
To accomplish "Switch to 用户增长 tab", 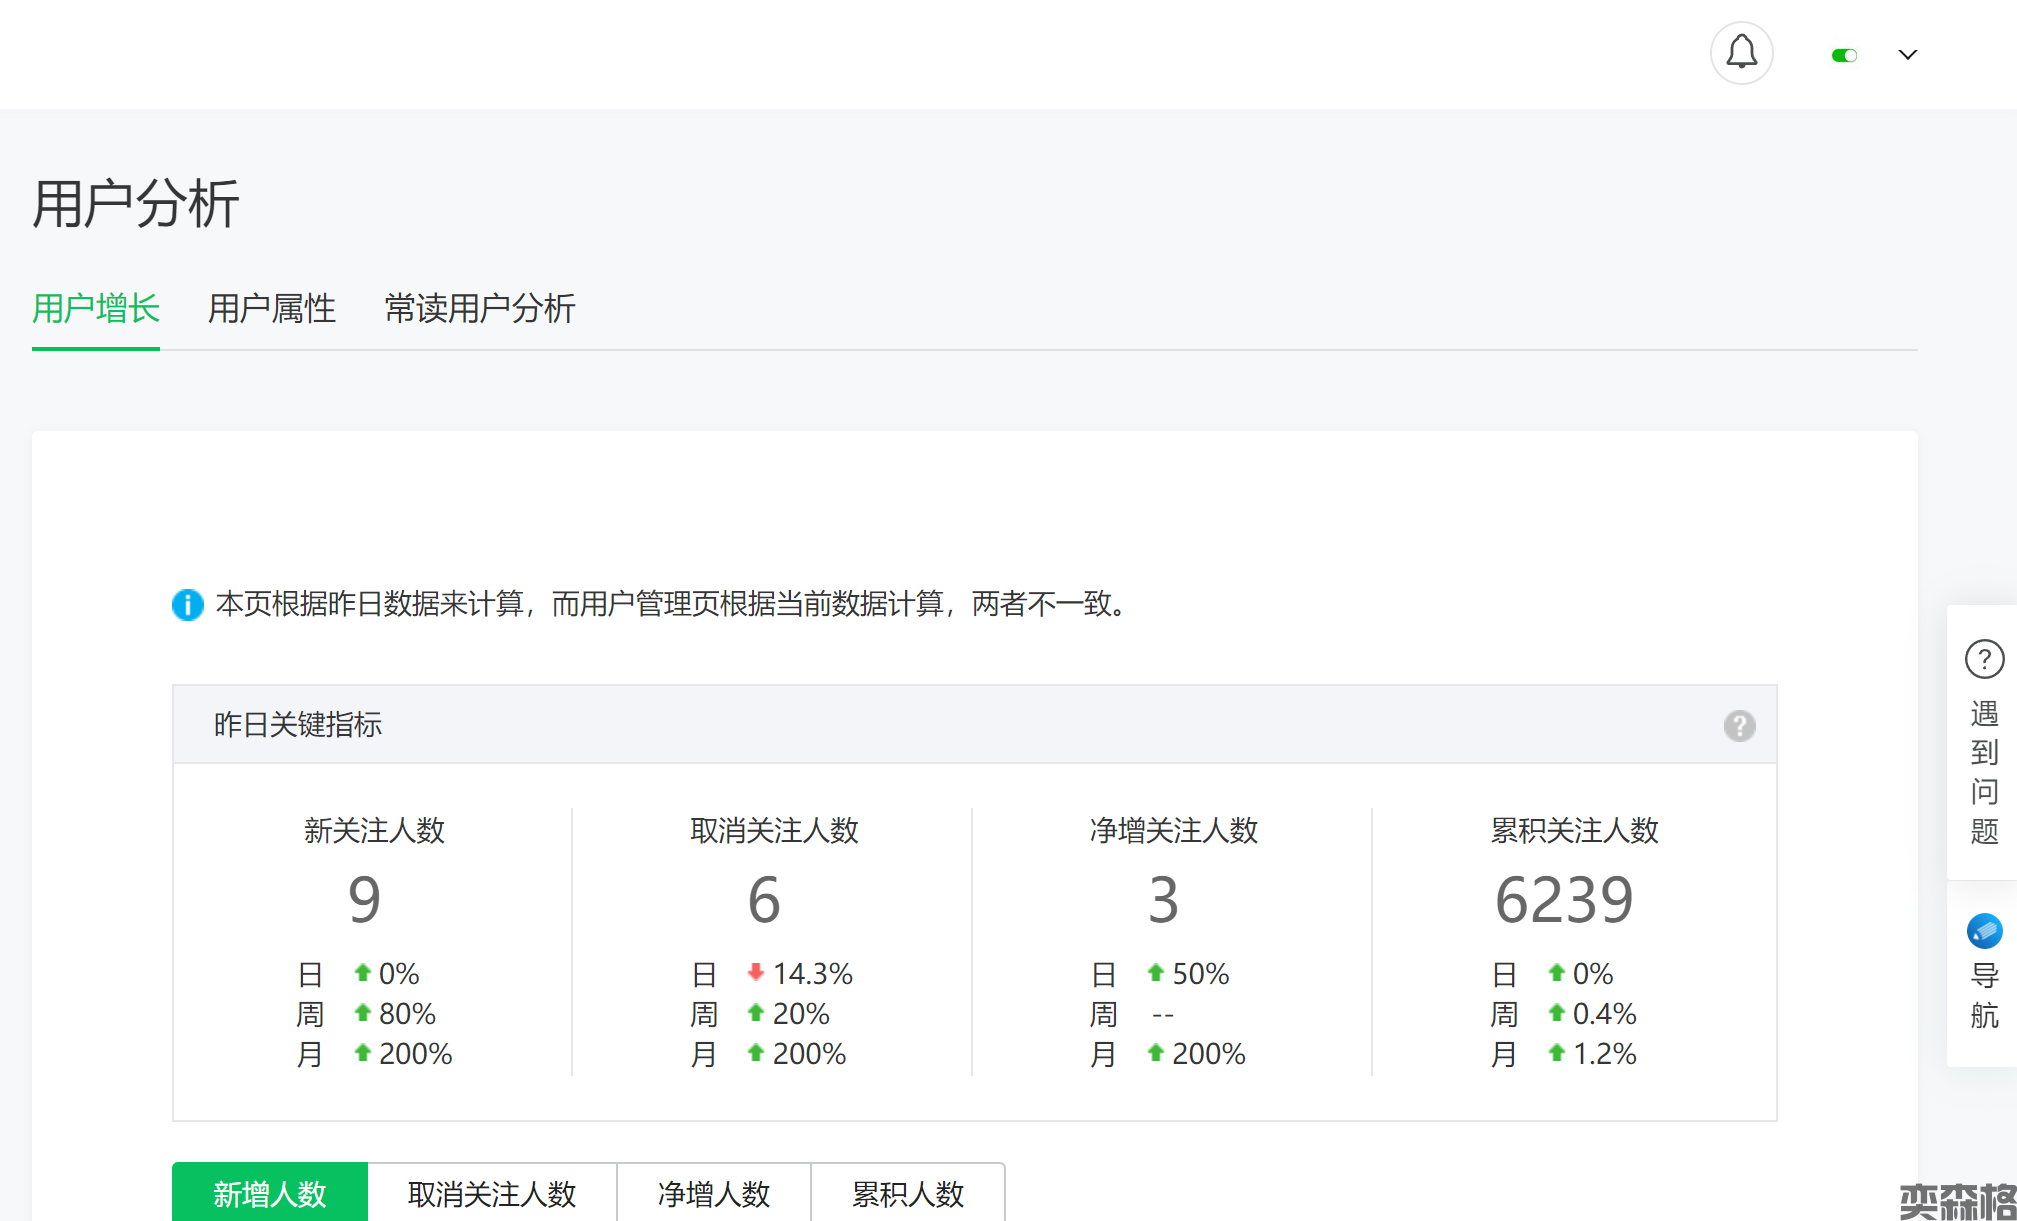I will (96, 308).
